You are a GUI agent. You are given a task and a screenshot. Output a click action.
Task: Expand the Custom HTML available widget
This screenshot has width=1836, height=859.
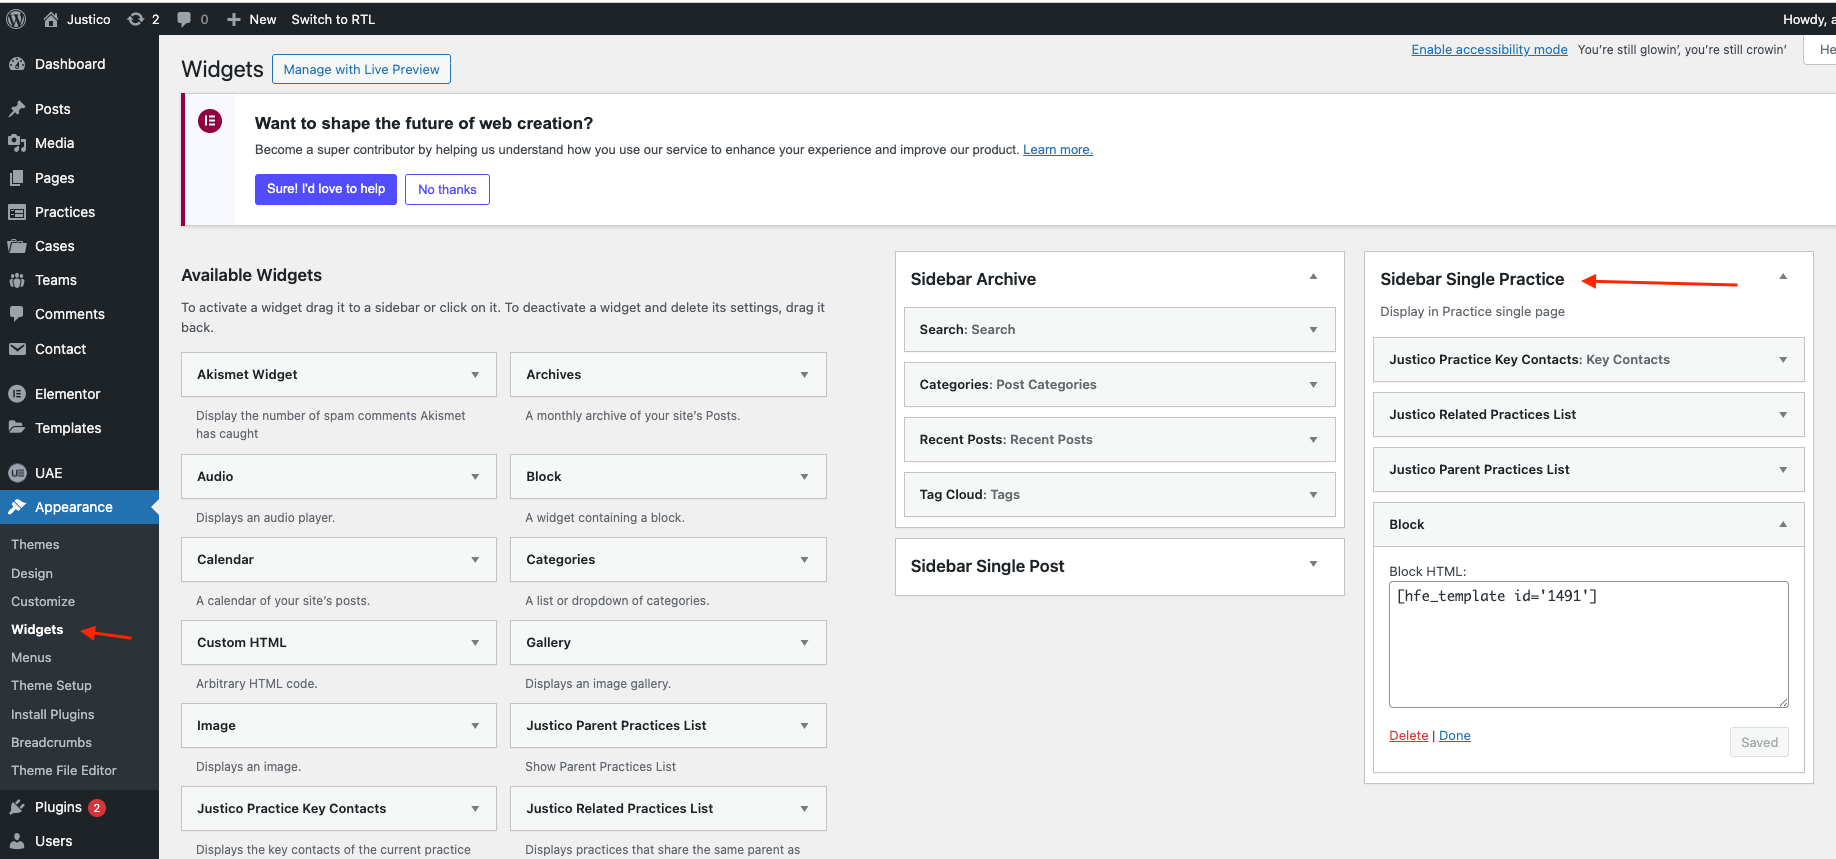point(475,643)
